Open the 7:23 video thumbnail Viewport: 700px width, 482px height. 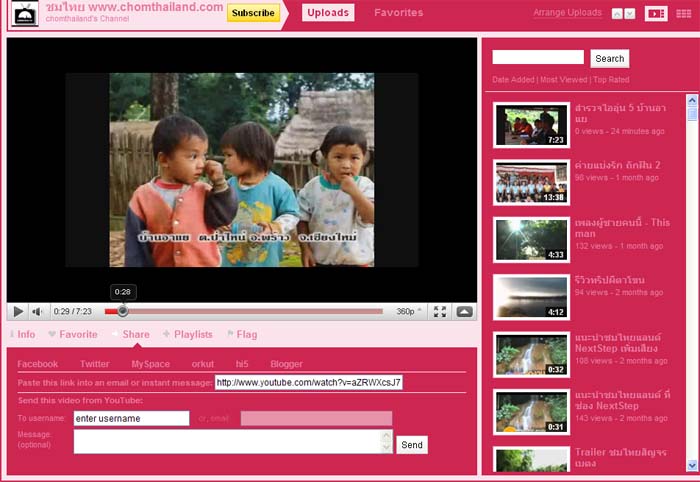point(531,125)
